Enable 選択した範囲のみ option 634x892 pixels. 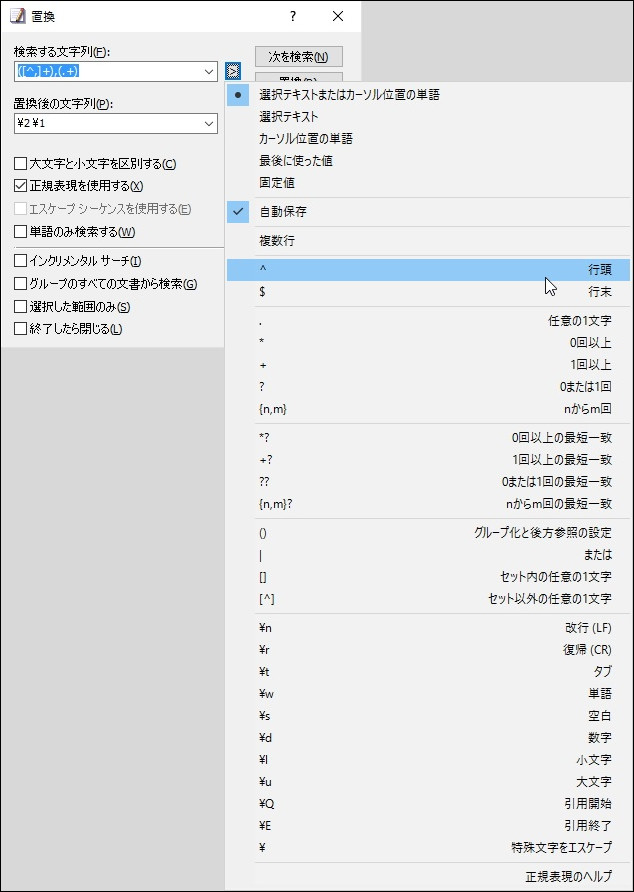(20, 307)
